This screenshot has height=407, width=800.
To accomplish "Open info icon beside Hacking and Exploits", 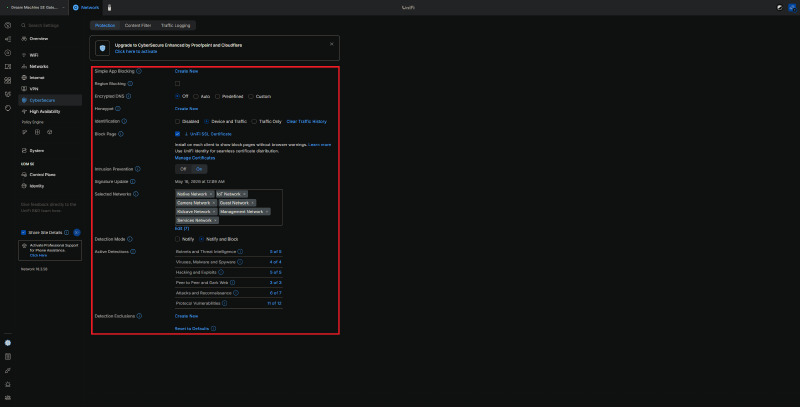I will click(221, 272).
